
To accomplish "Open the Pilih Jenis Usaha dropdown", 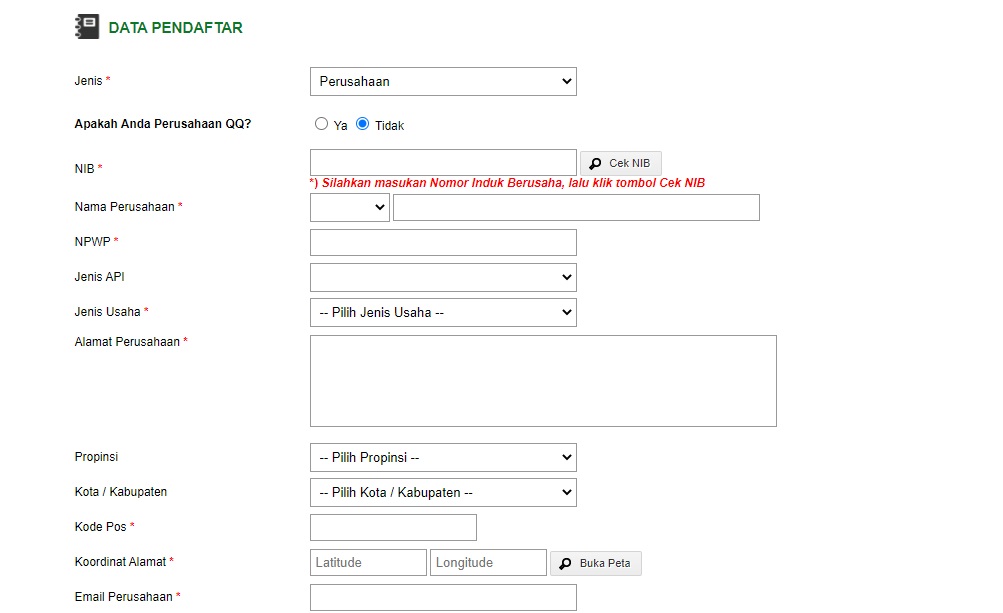I will click(443, 312).
